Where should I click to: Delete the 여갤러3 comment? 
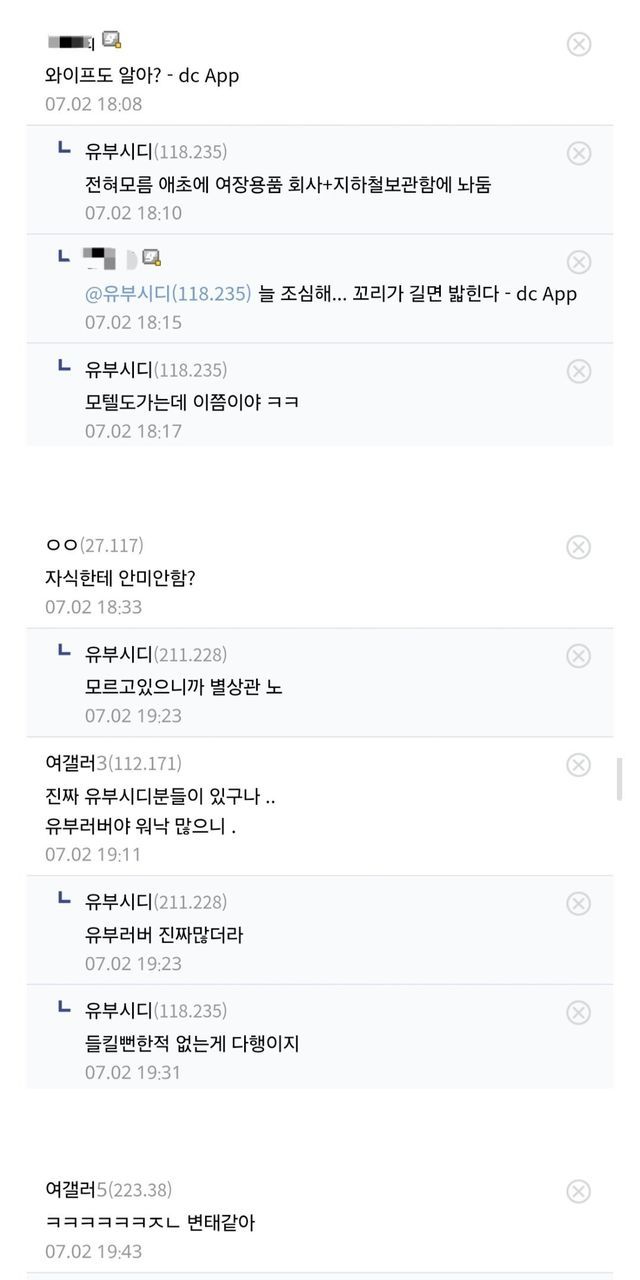pyautogui.click(x=579, y=765)
